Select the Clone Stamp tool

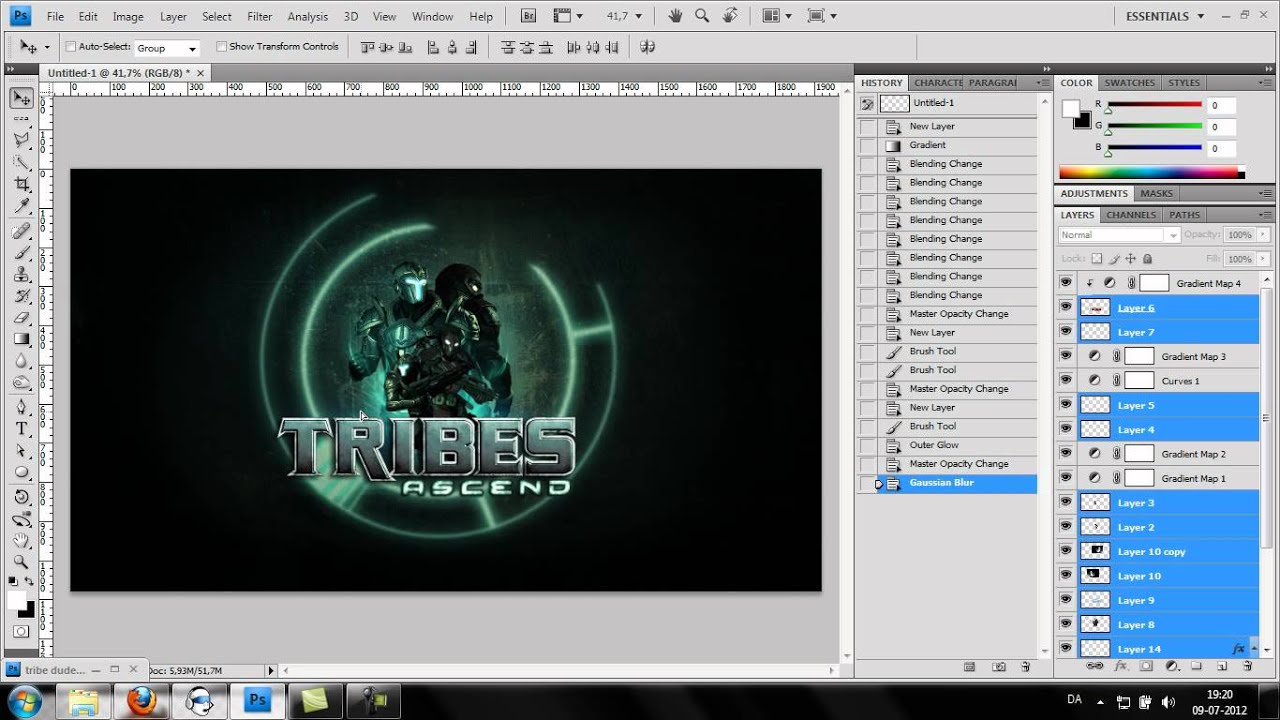(x=21, y=274)
